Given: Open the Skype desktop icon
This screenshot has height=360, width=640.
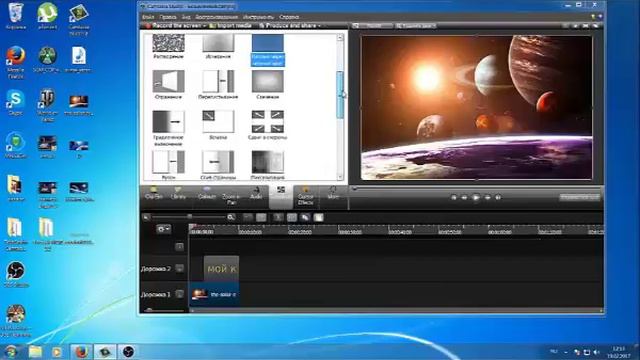Looking at the screenshot, I should pos(15,102).
